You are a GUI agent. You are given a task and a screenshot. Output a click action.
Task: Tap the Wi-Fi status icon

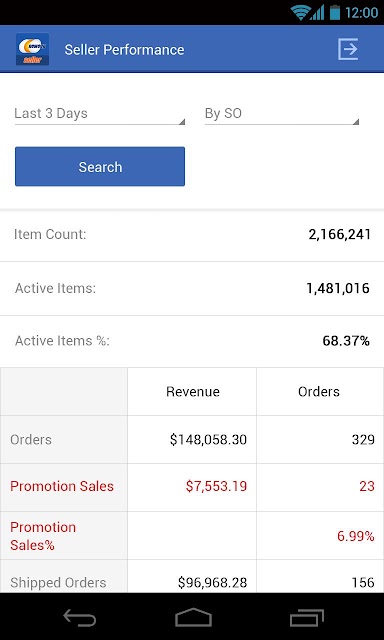click(x=300, y=13)
